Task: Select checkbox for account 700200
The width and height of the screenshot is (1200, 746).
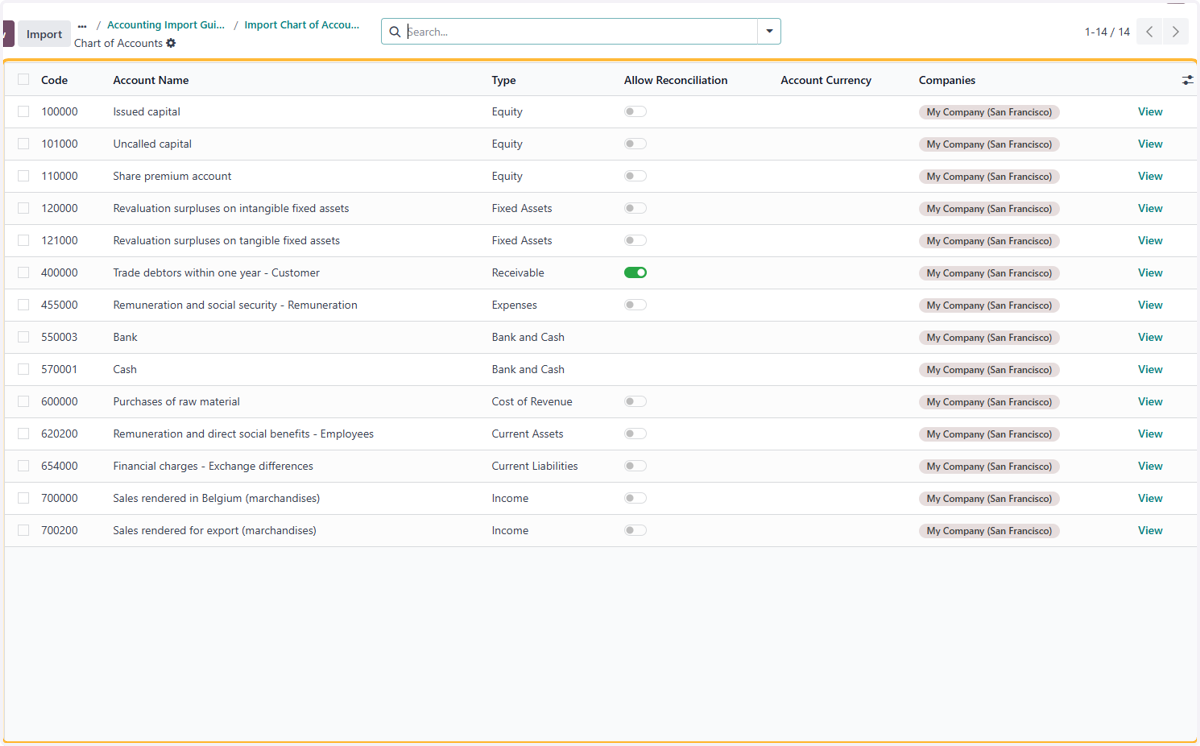Action: click(23, 530)
